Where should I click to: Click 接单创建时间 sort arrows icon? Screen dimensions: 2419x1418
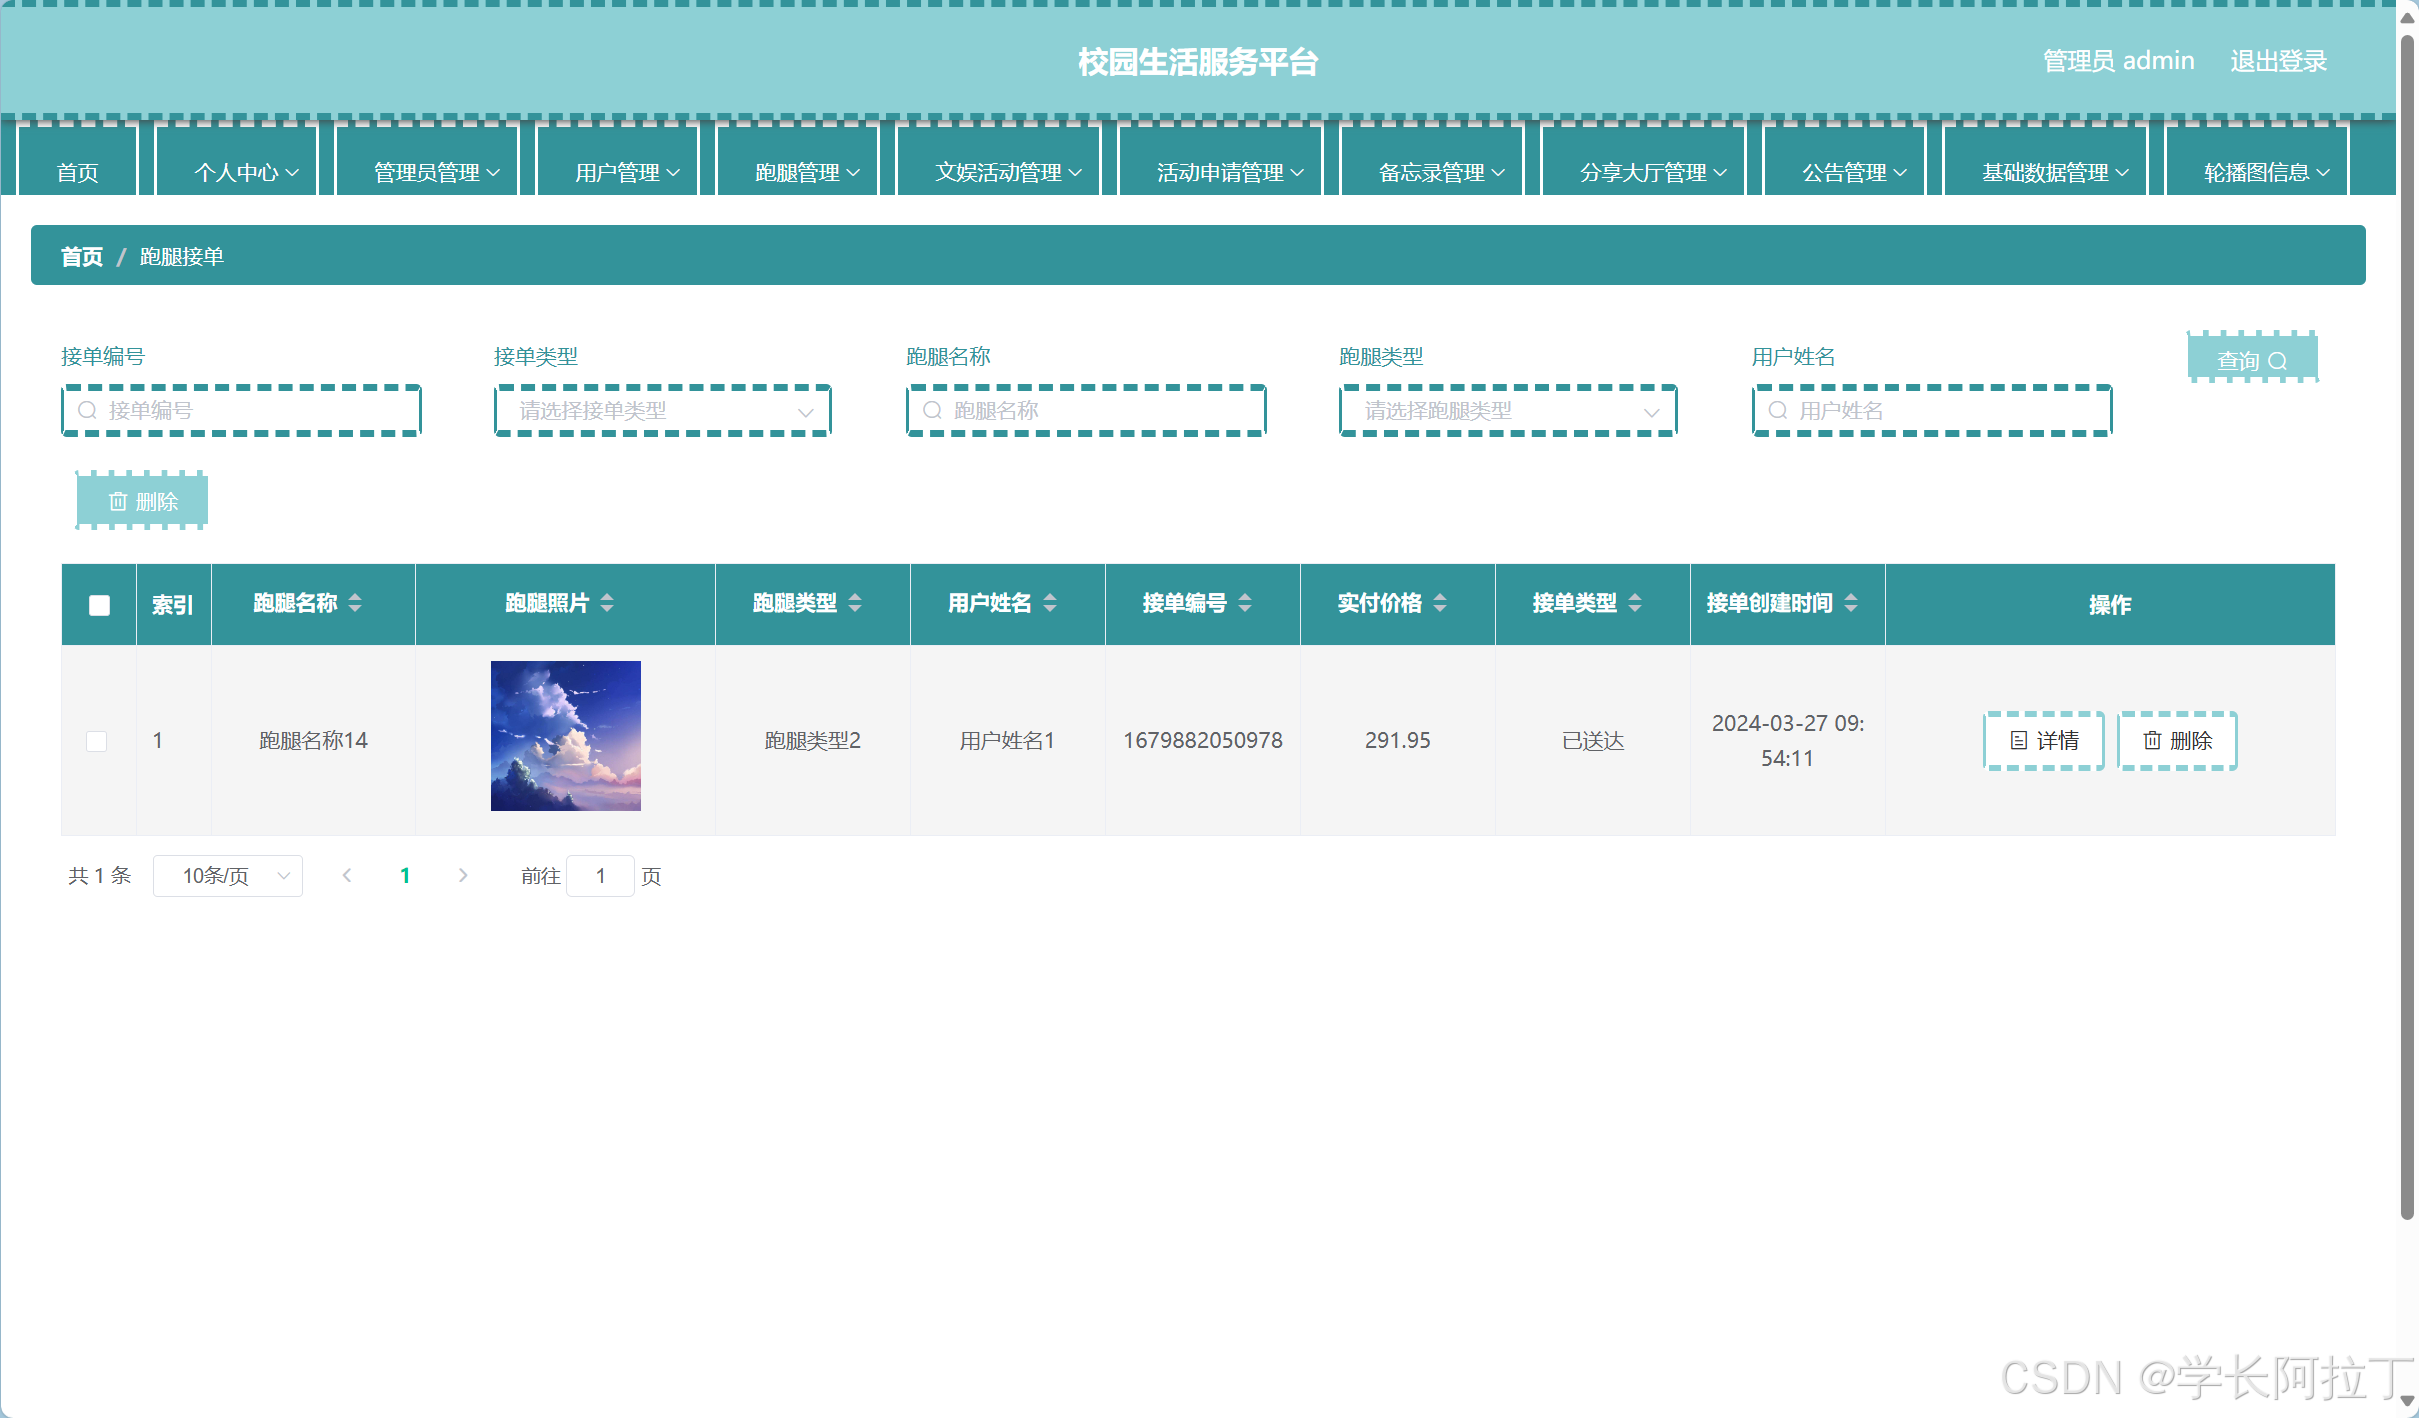point(1851,603)
